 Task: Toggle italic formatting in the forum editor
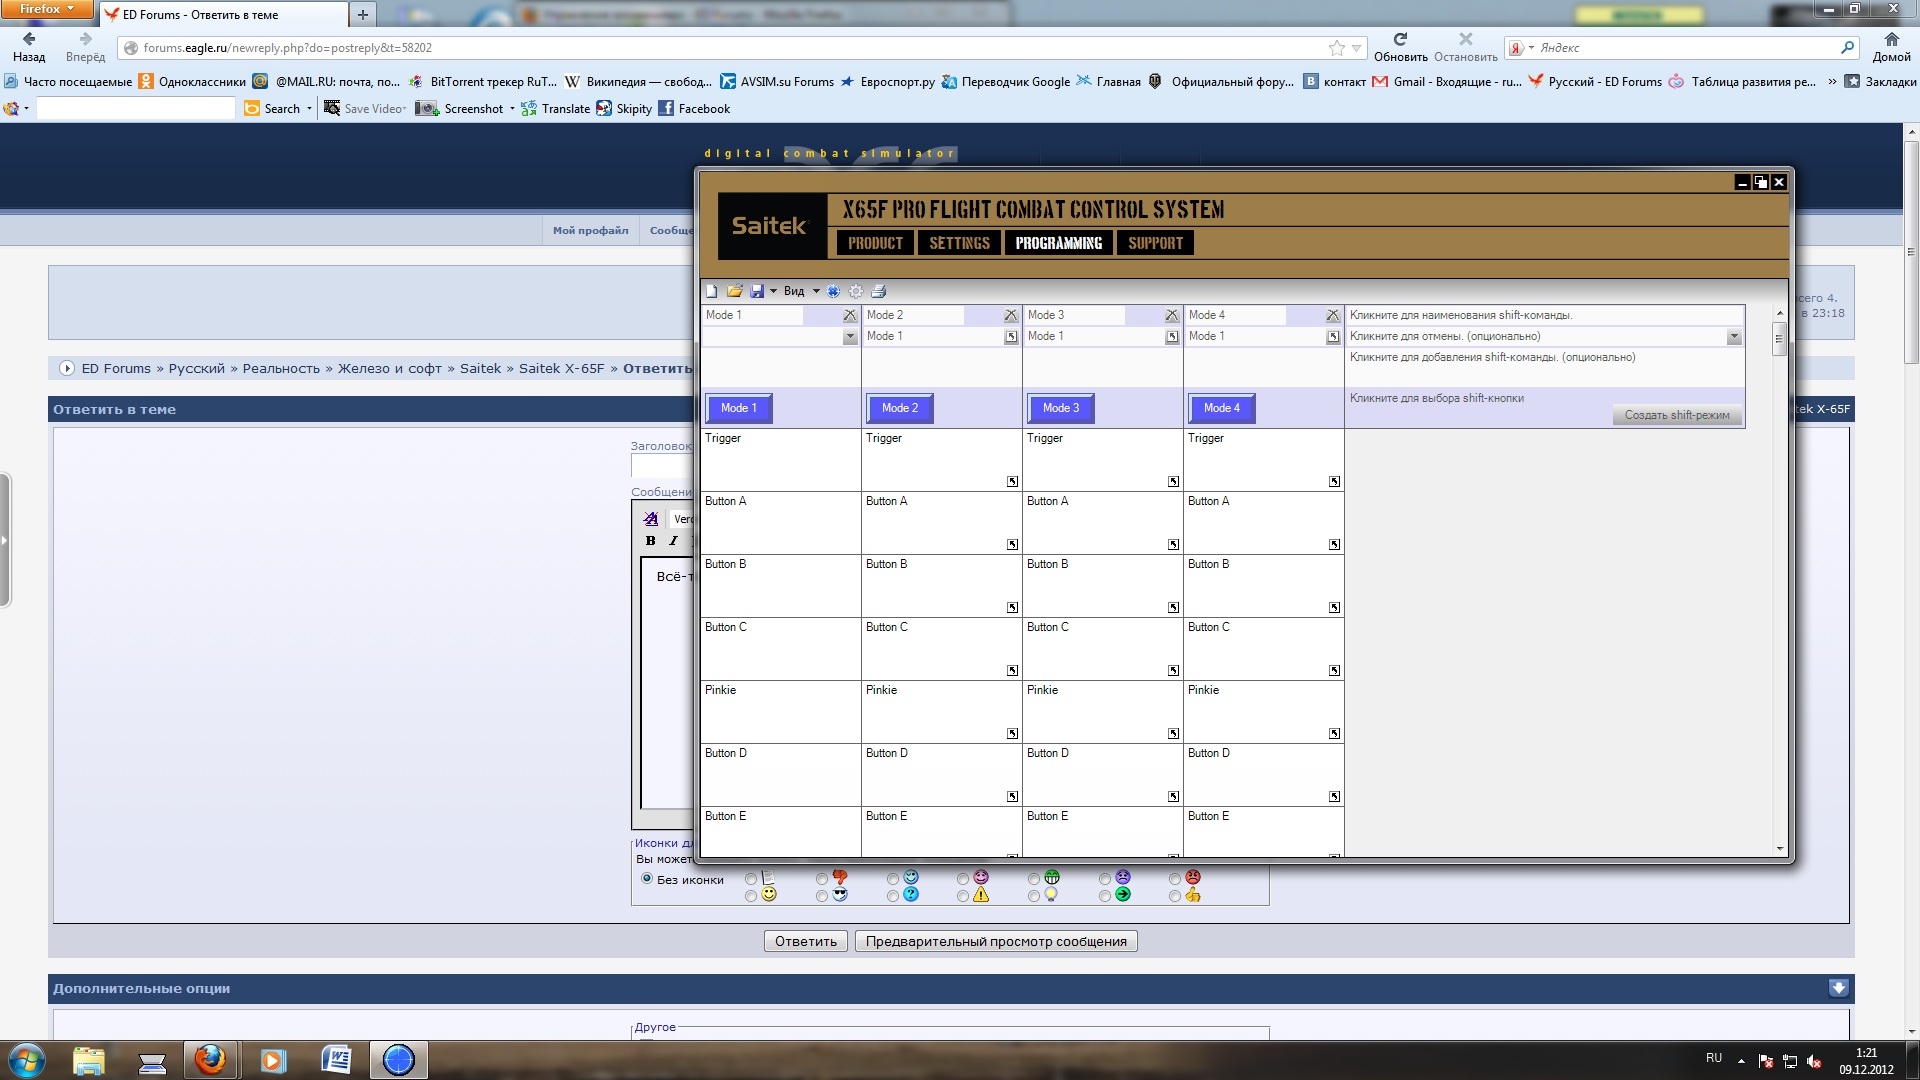click(674, 541)
